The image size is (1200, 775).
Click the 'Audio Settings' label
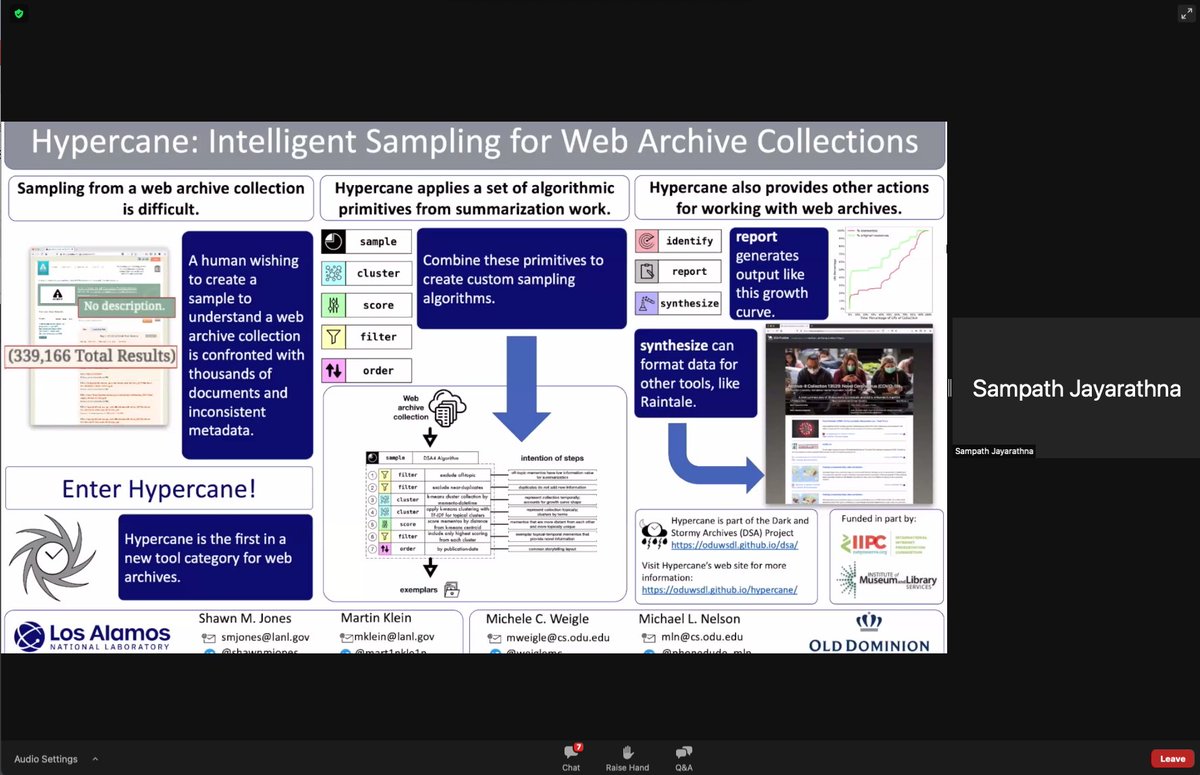[x=46, y=759]
